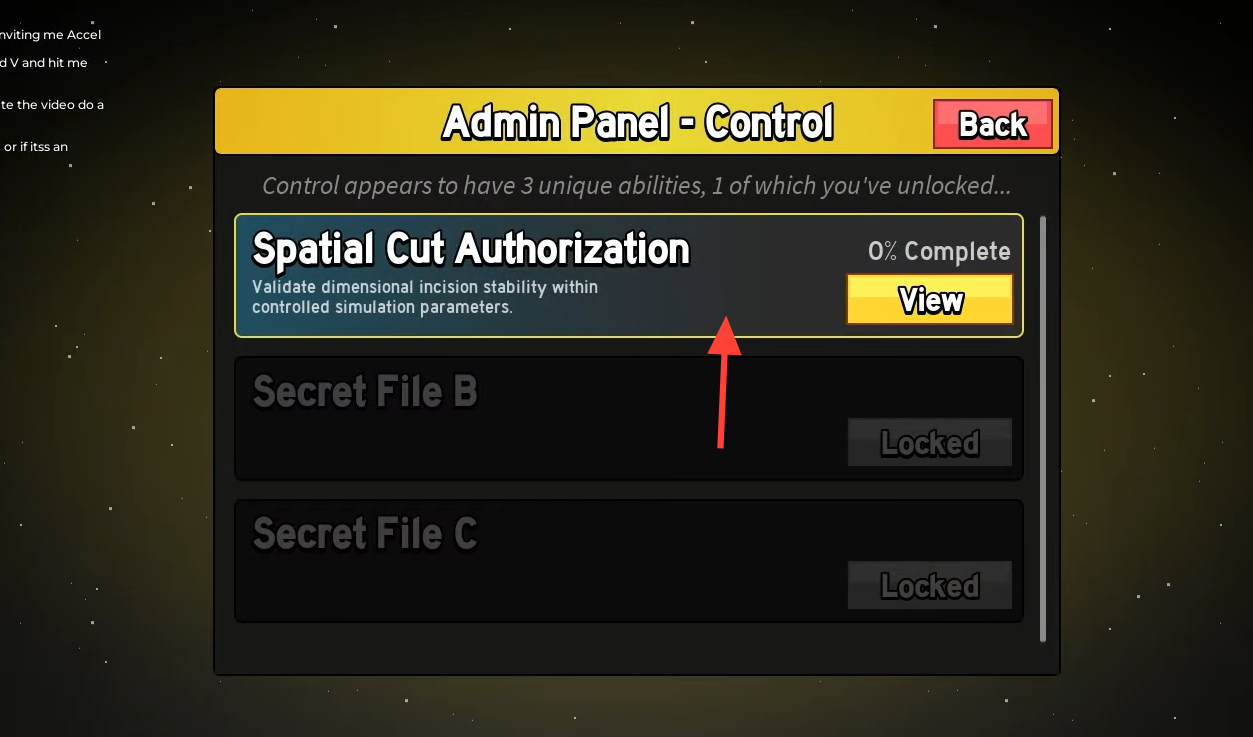
Task: Click chat line 'or if itss an'
Action: [x=35, y=147]
